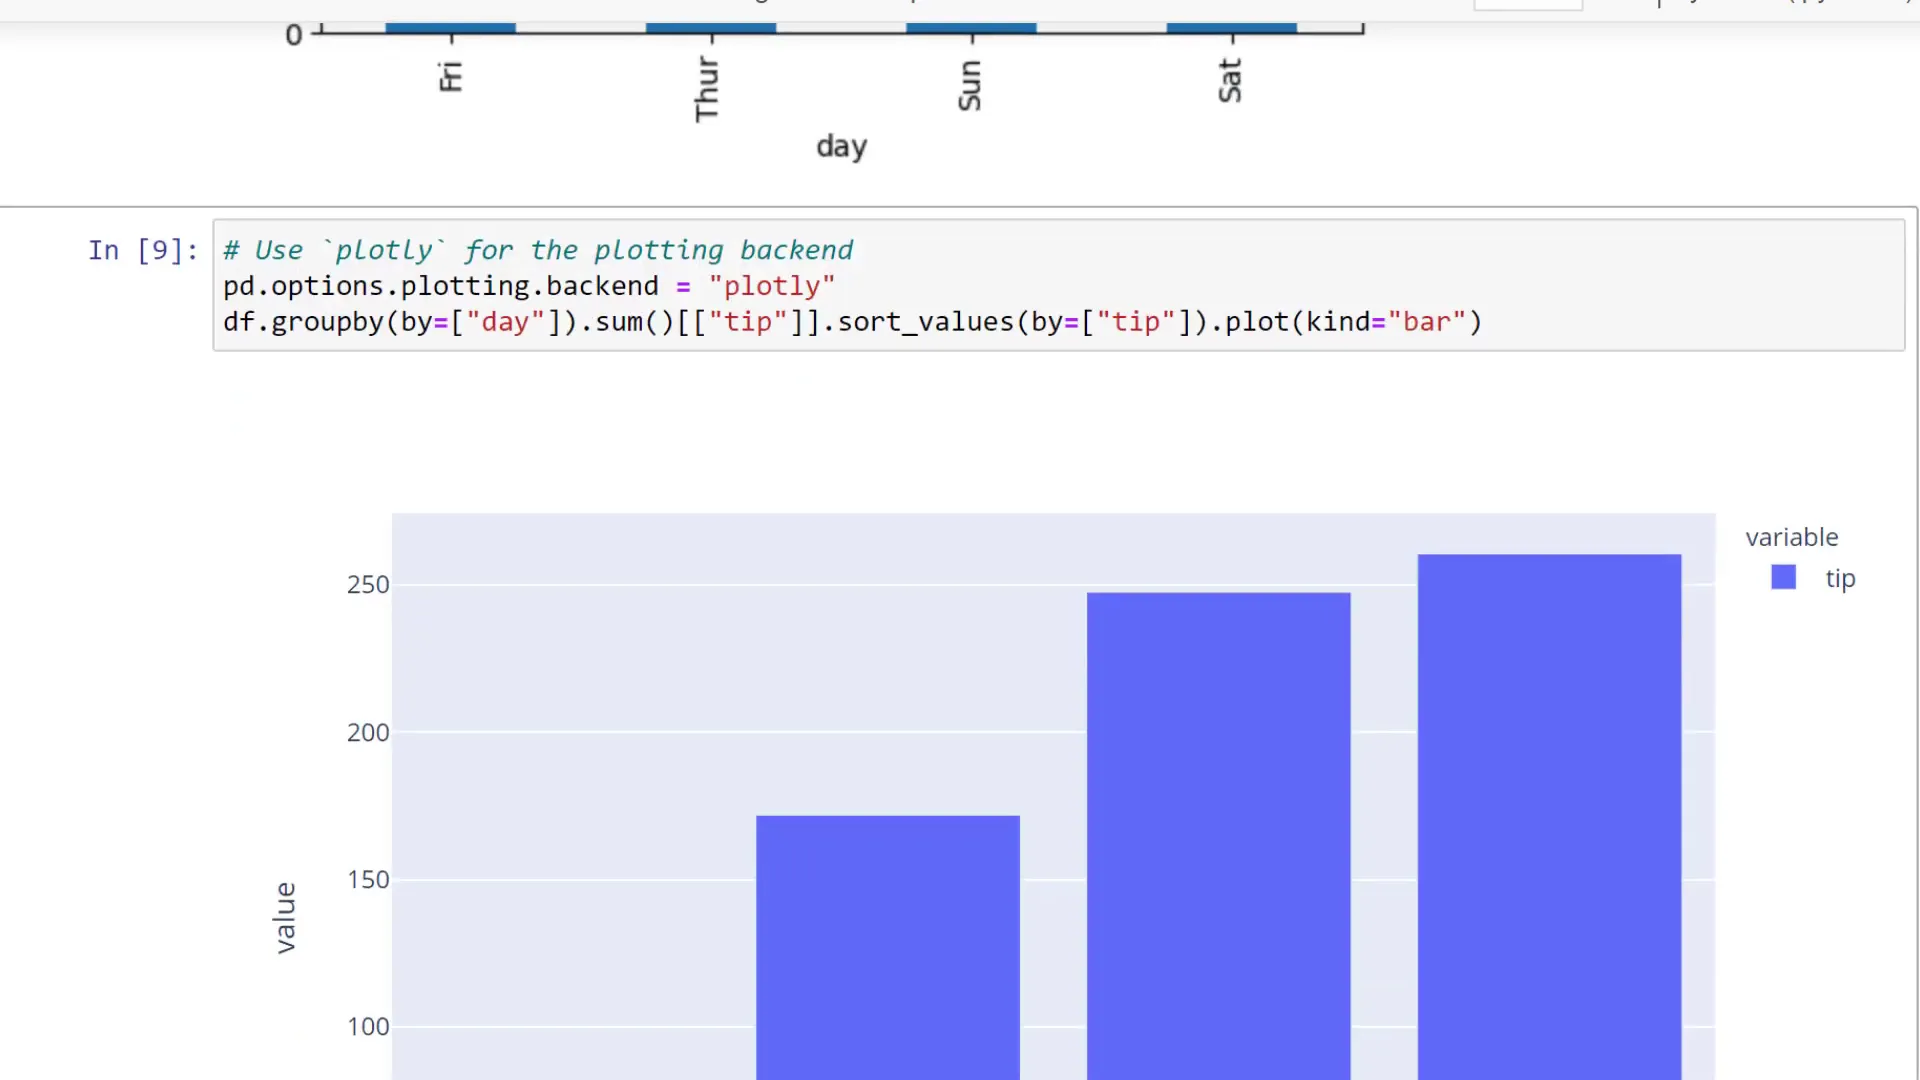Place the cursor on the plotly backend comment line
Viewport: 1920px width, 1080px height.
pos(537,250)
